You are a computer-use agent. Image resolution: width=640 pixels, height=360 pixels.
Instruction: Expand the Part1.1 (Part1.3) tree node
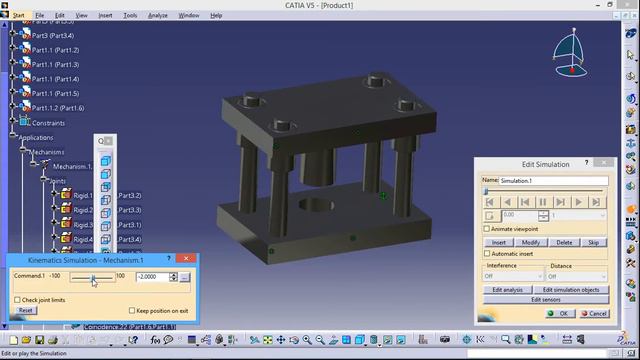coord(13,62)
